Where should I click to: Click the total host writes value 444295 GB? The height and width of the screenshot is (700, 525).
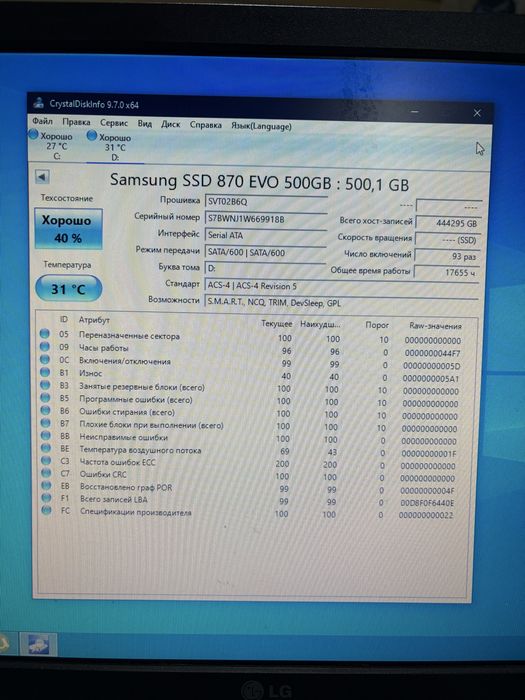448,223
